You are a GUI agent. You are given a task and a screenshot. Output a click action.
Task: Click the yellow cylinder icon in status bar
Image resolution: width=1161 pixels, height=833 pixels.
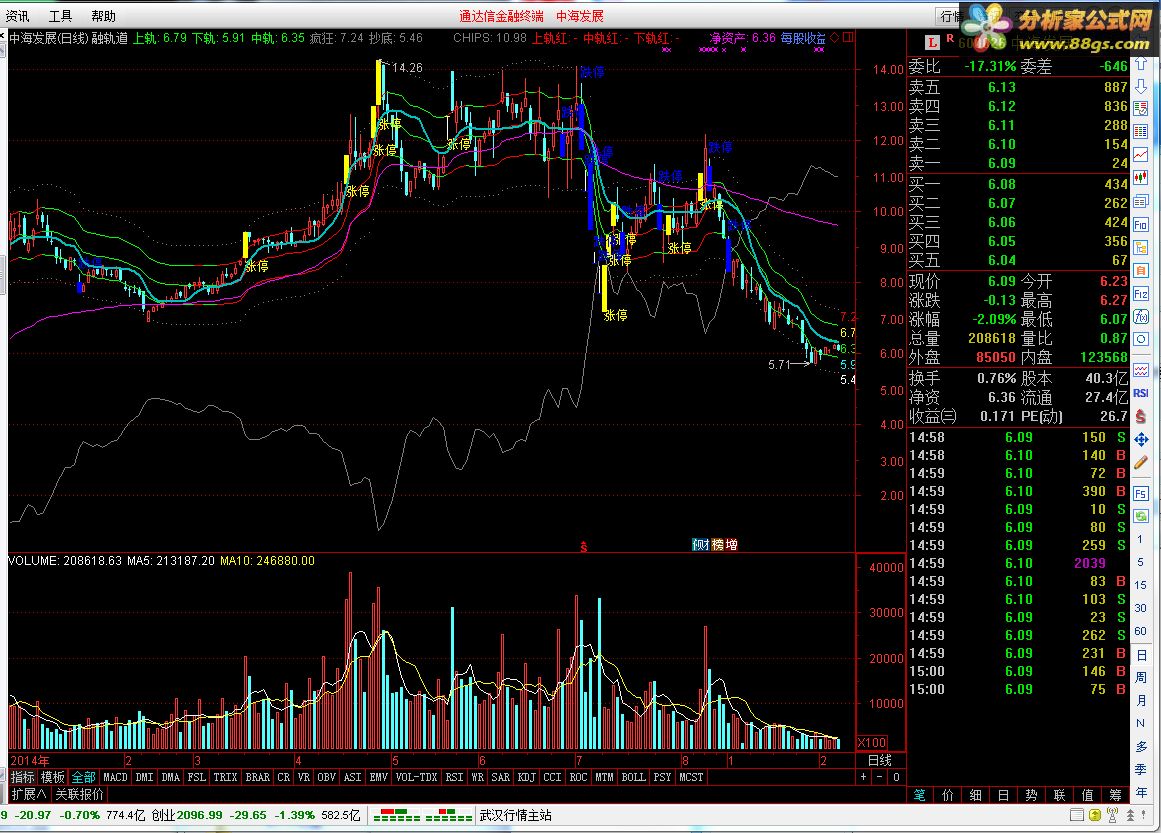[x=1095, y=815]
